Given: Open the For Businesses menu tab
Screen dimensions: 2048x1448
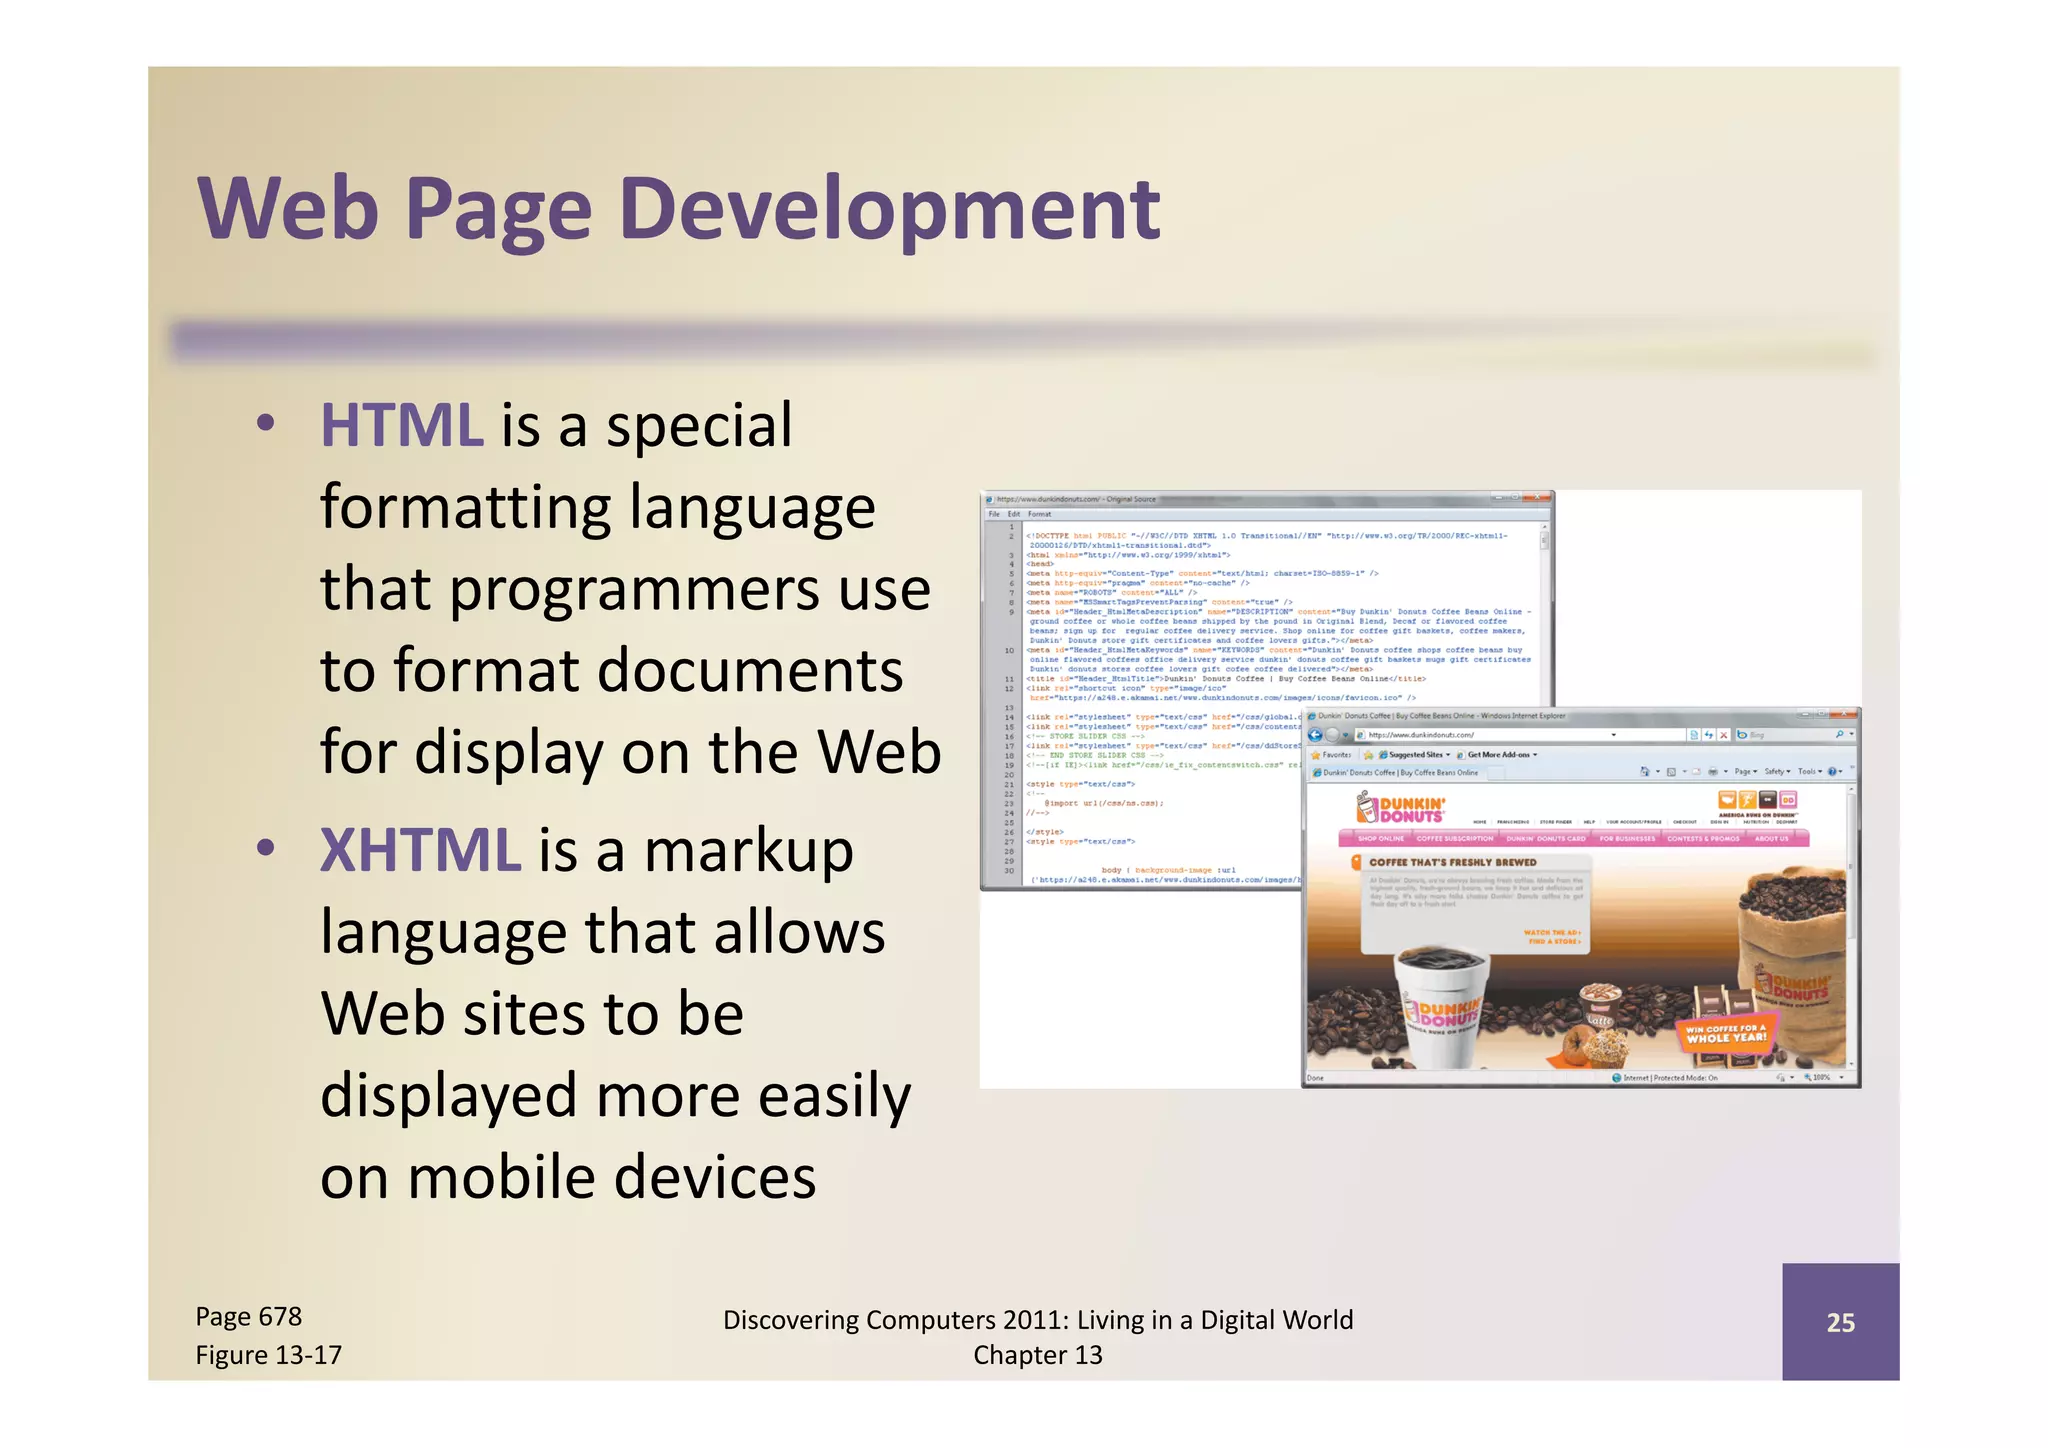Looking at the screenshot, I should tap(1627, 838).
